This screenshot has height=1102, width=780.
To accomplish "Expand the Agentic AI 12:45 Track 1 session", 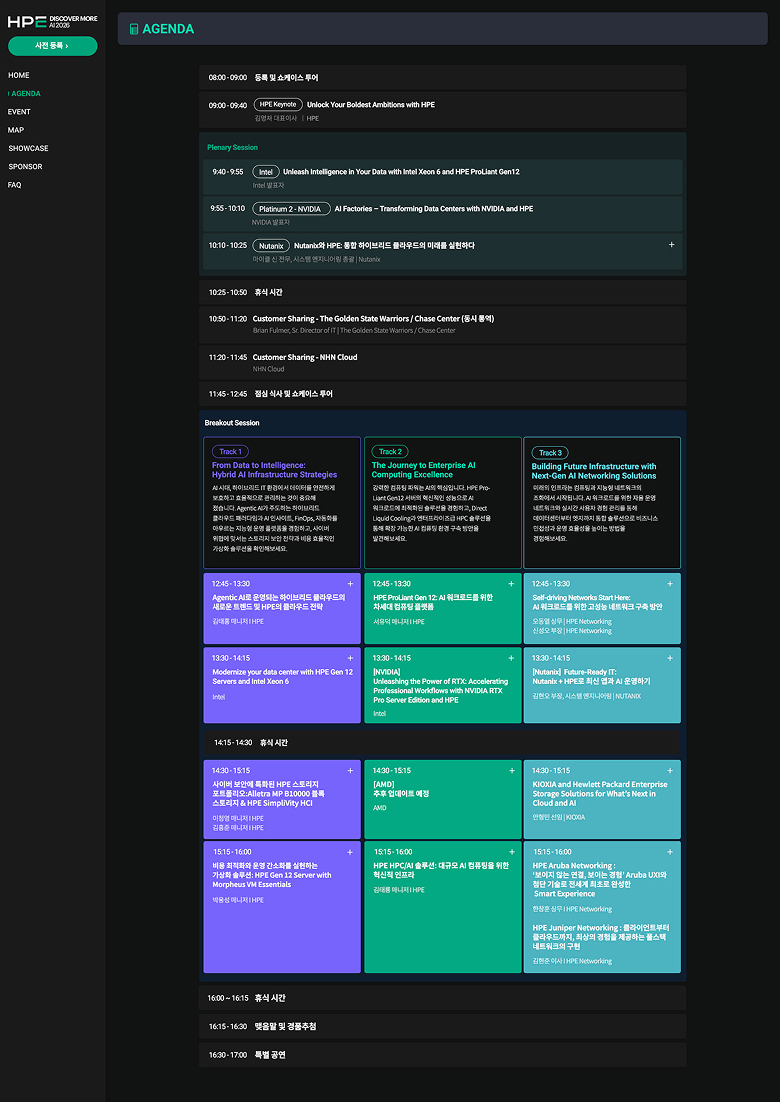I will point(350,583).
